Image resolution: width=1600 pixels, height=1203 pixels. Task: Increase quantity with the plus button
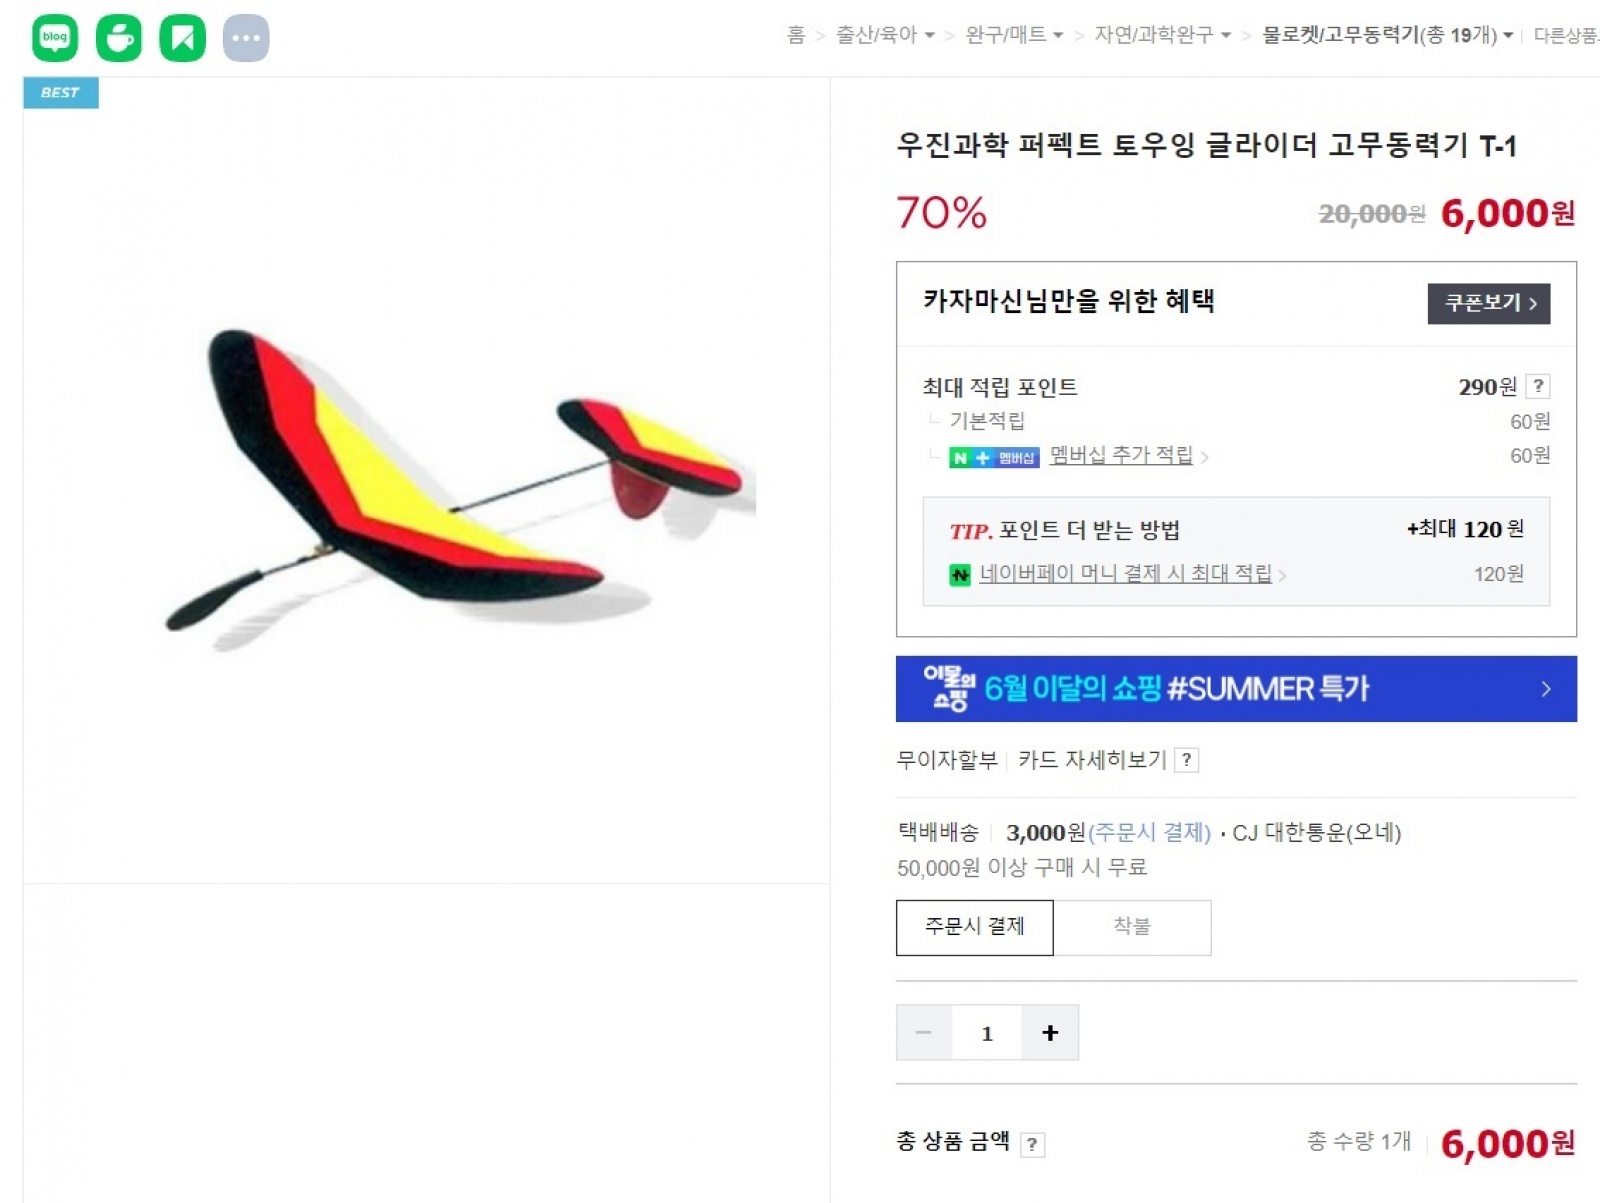pos(1050,1033)
